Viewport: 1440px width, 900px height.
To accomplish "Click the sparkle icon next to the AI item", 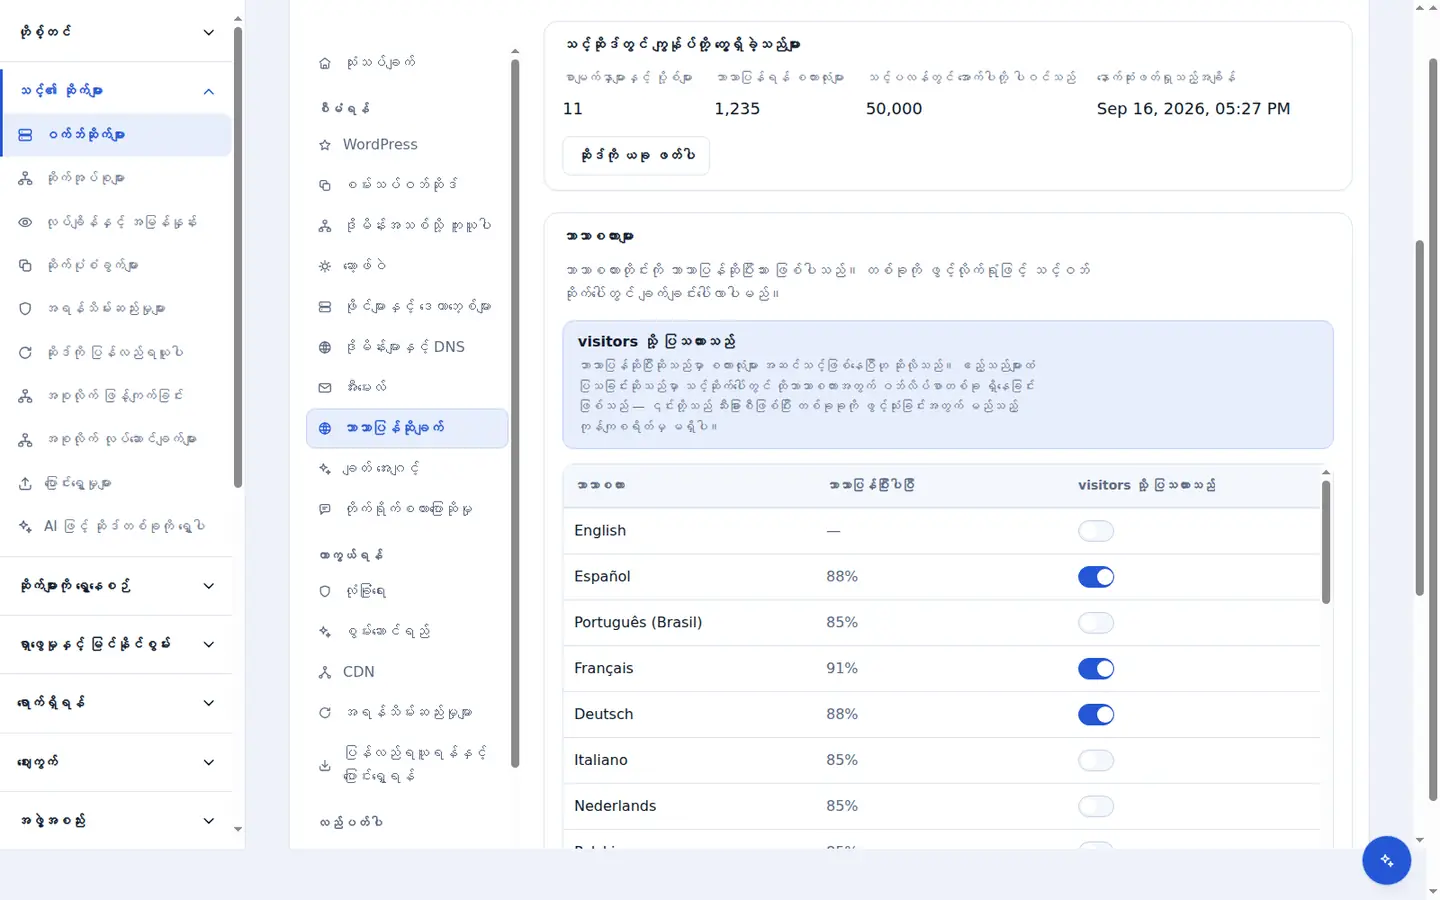I will (x=25, y=526).
